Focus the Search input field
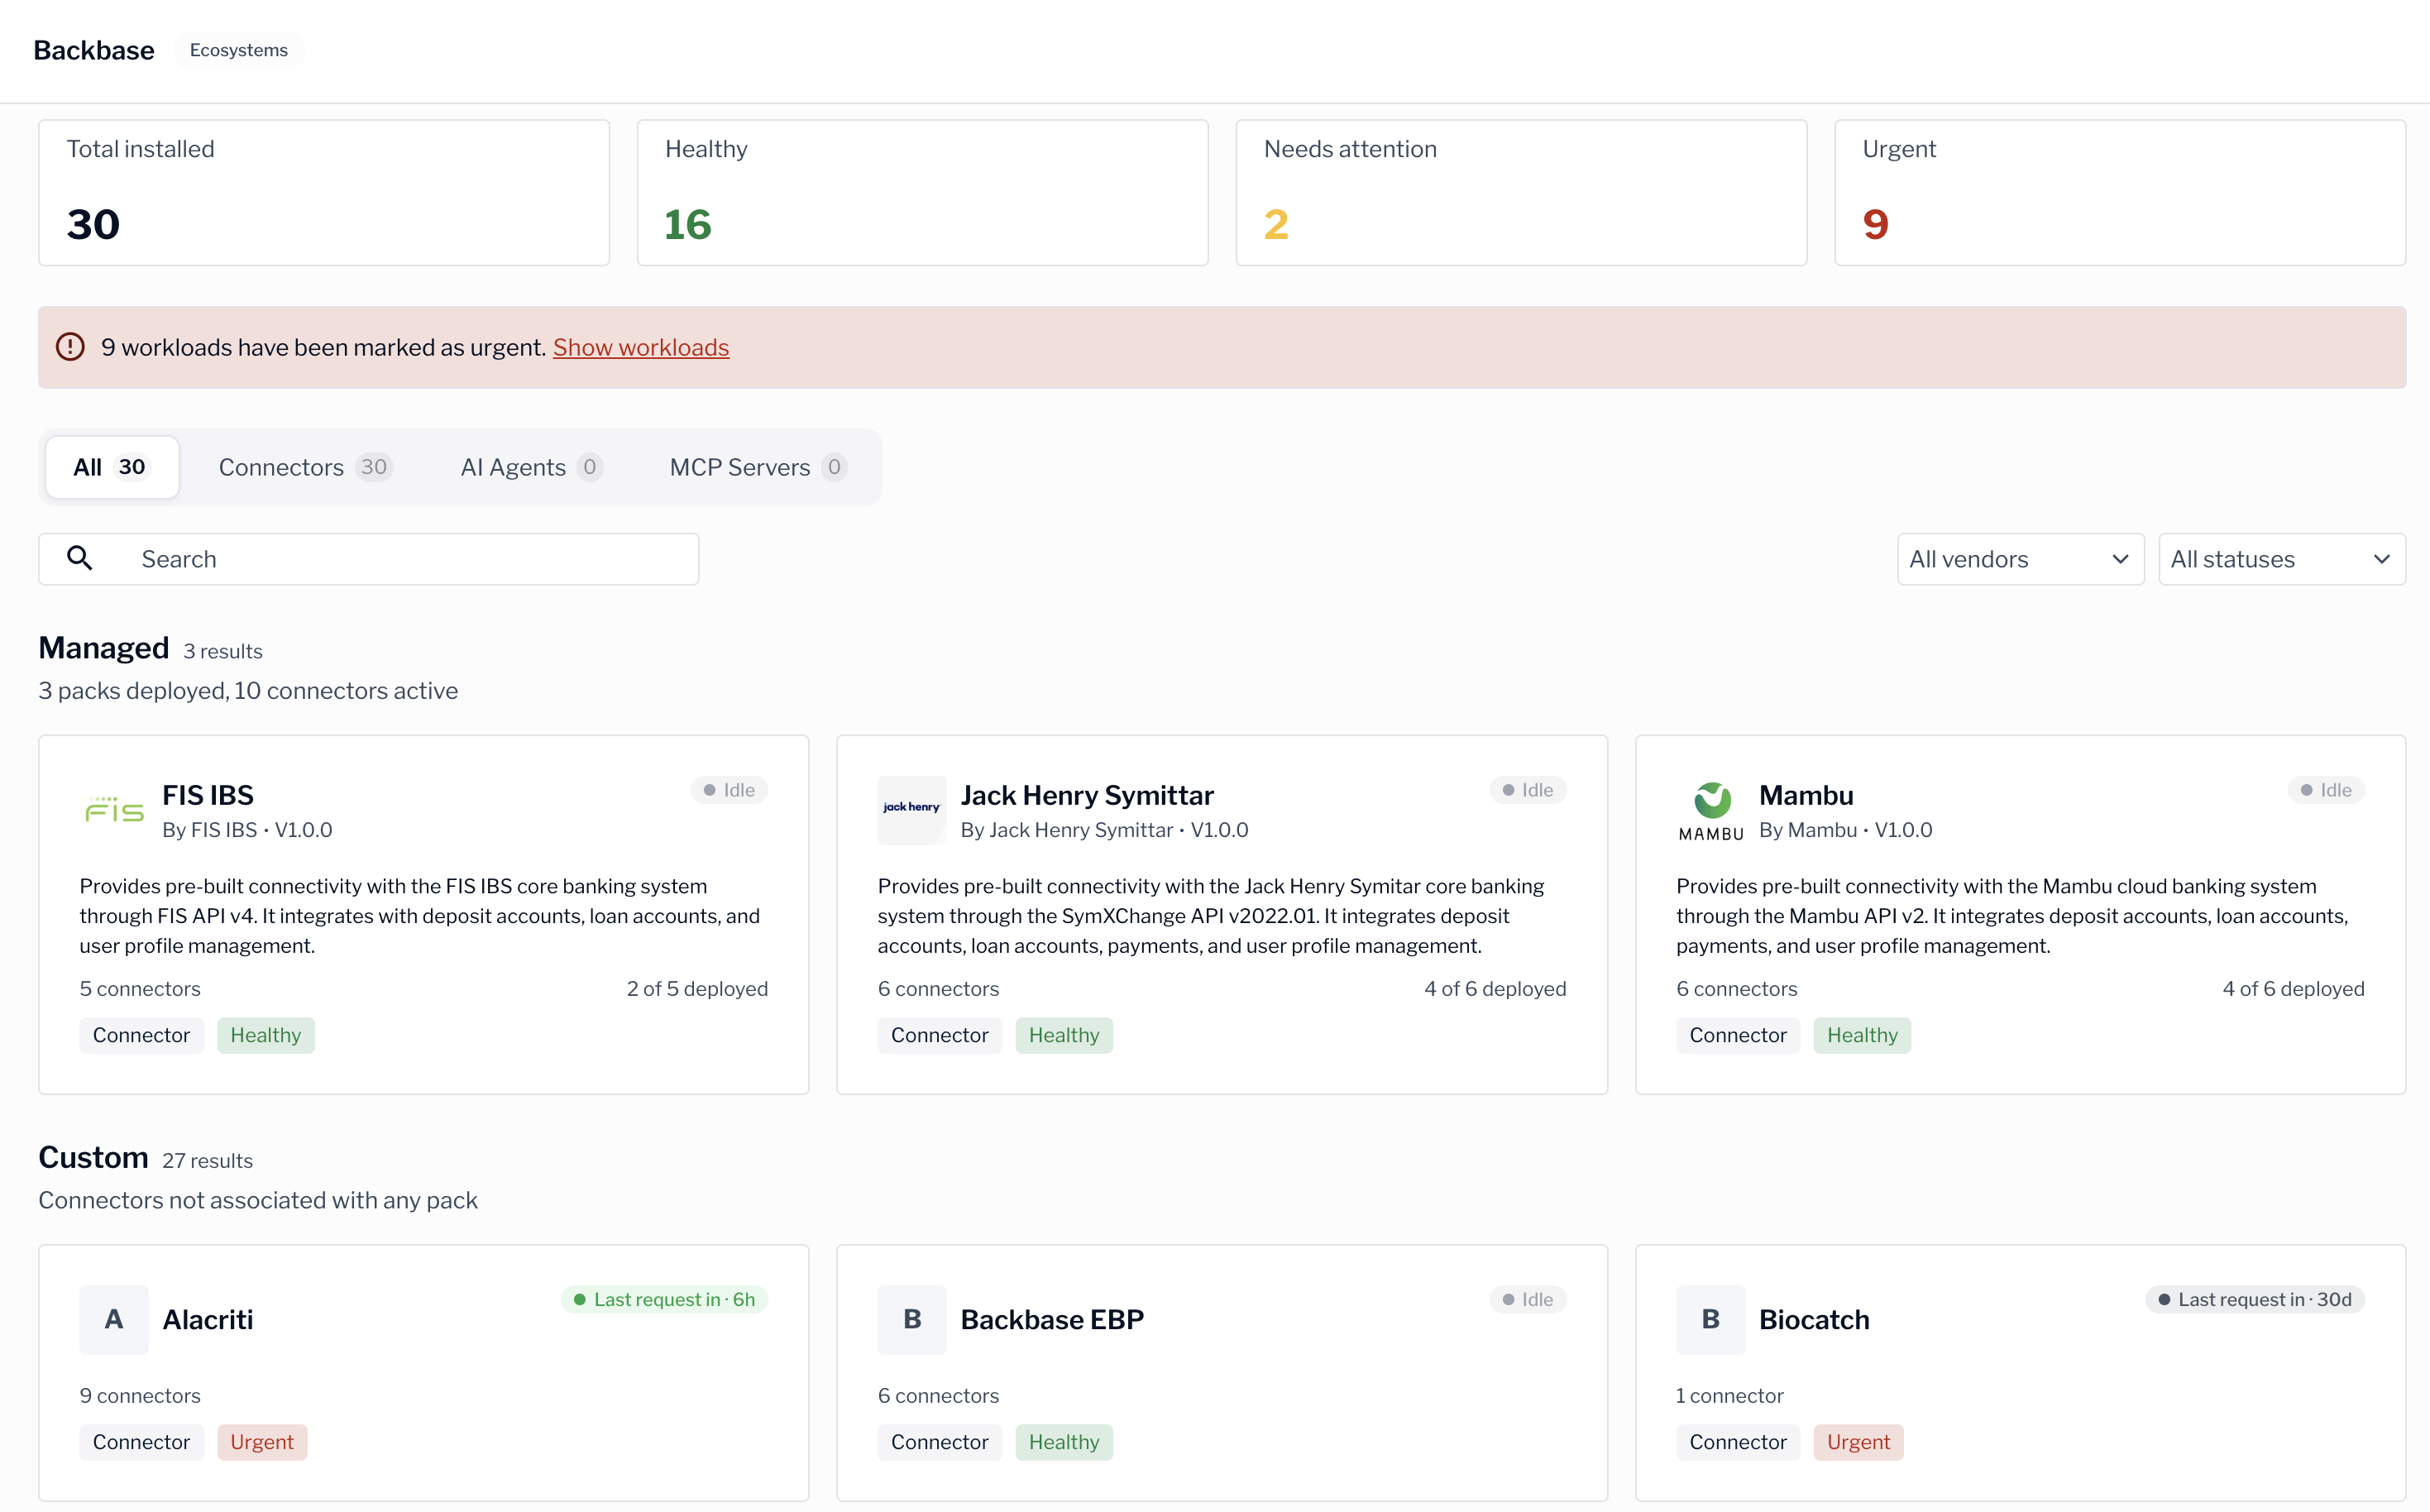The image size is (2430, 1512). [369, 559]
